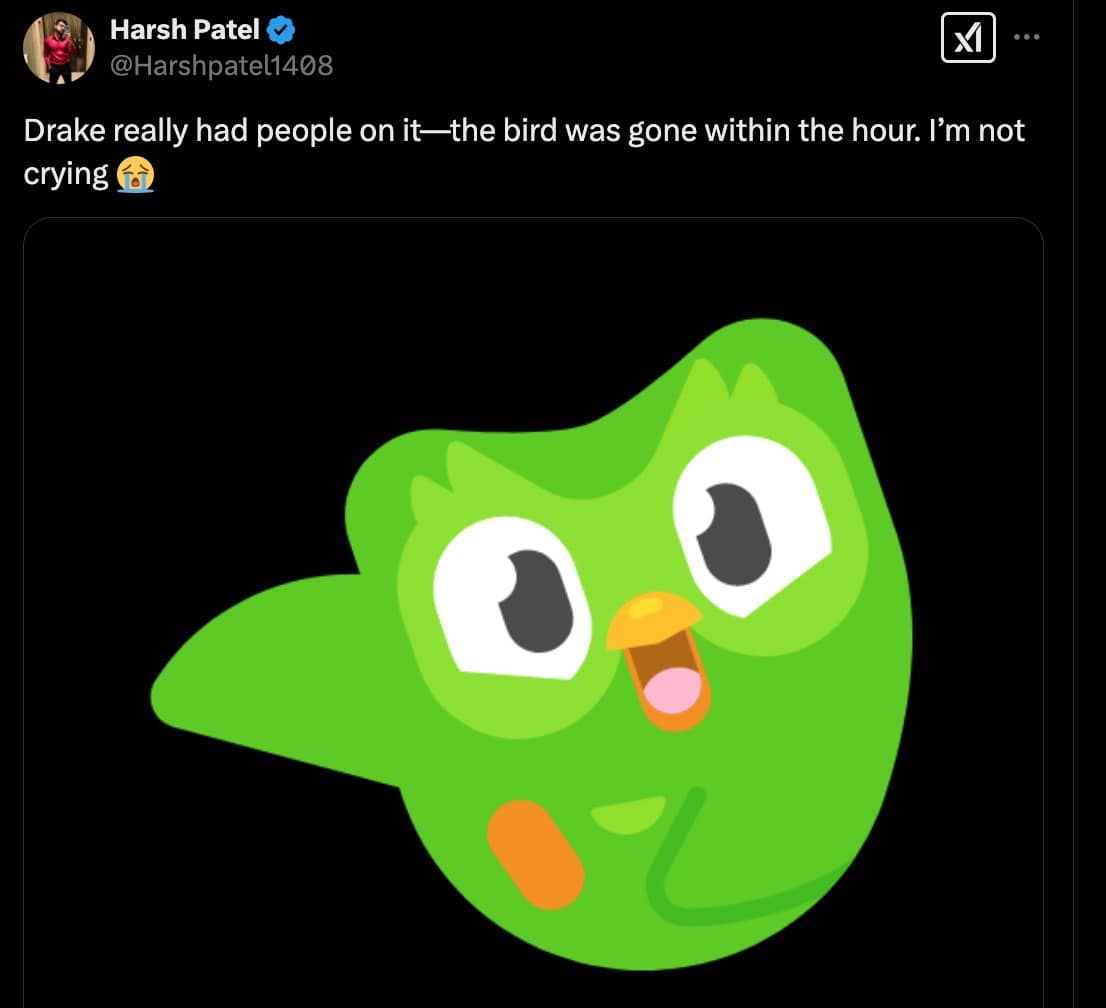Image resolution: width=1106 pixels, height=1008 pixels.
Task: Click the display name Harsh Patel
Action: coord(184,31)
